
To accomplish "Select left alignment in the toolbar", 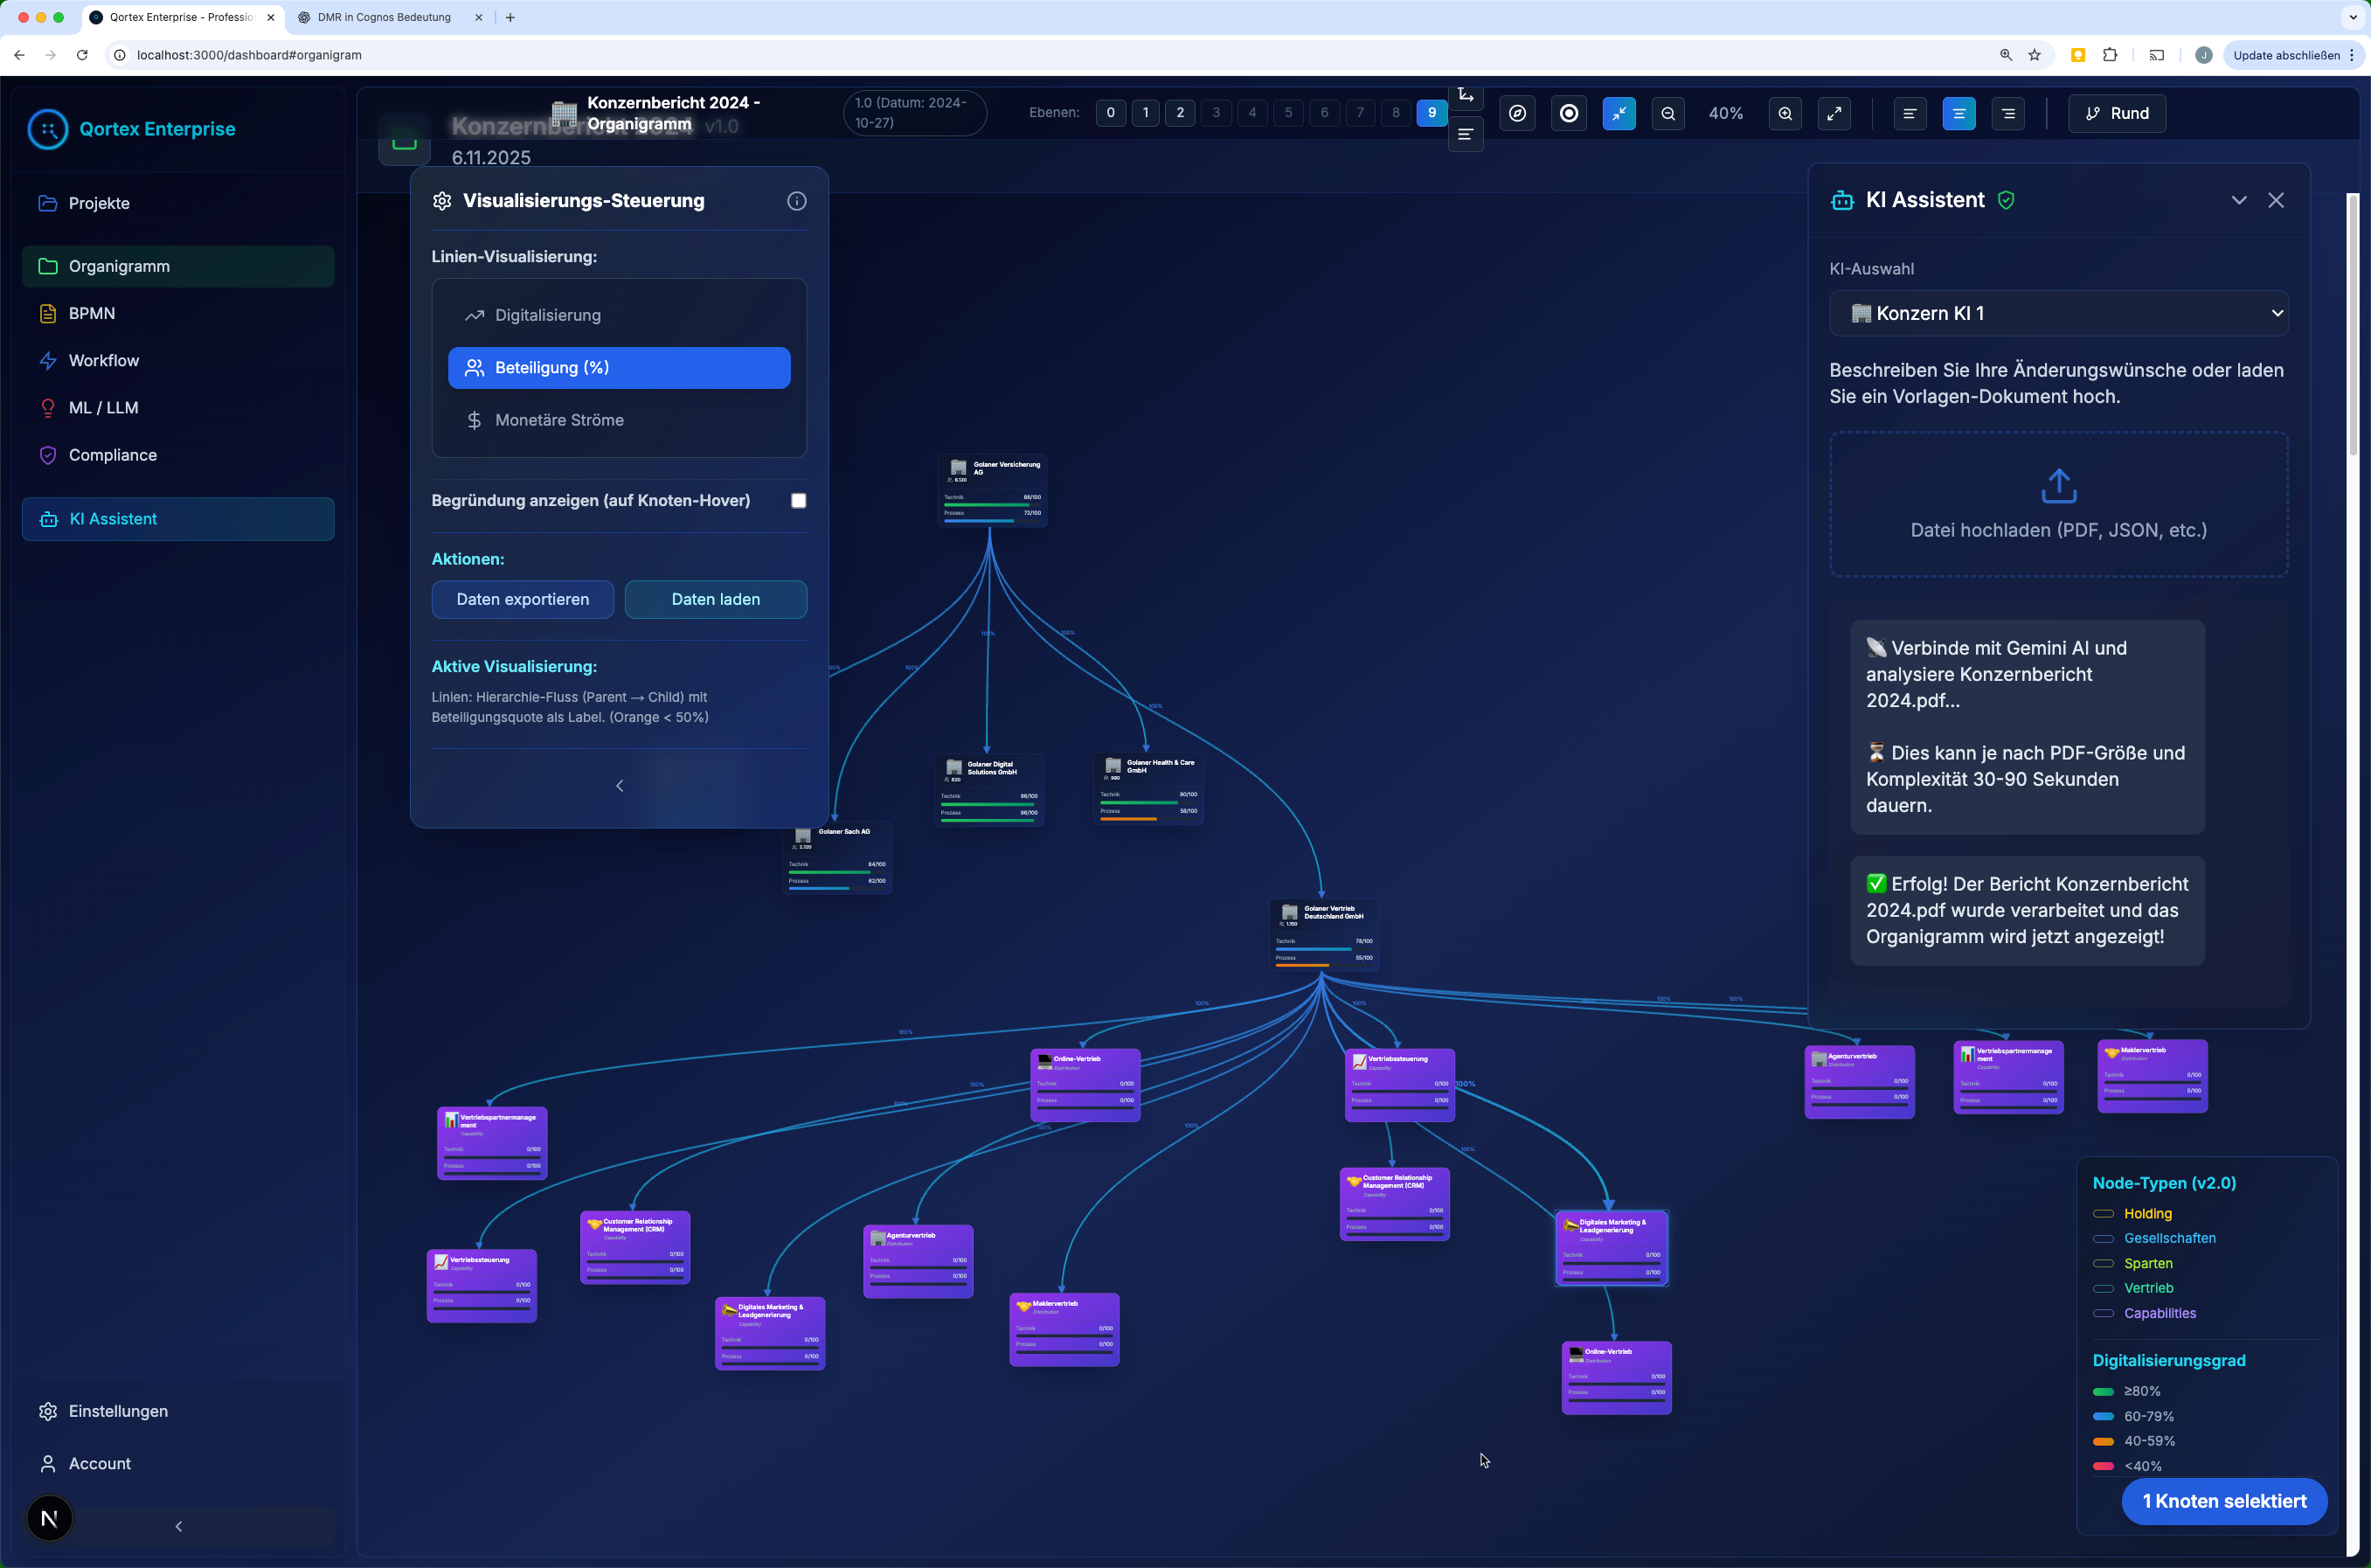I will coord(1909,114).
